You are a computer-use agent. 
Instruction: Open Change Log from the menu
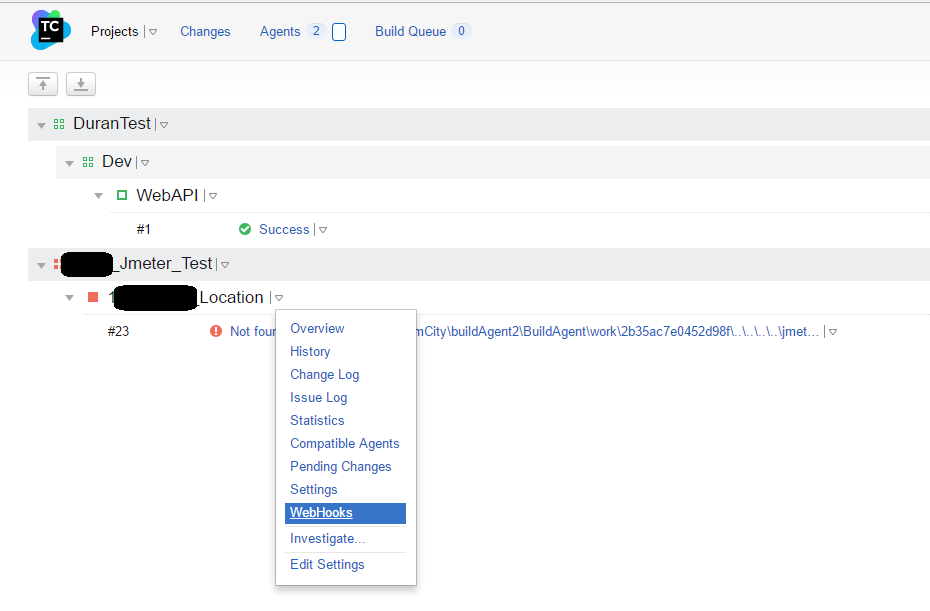pos(324,375)
